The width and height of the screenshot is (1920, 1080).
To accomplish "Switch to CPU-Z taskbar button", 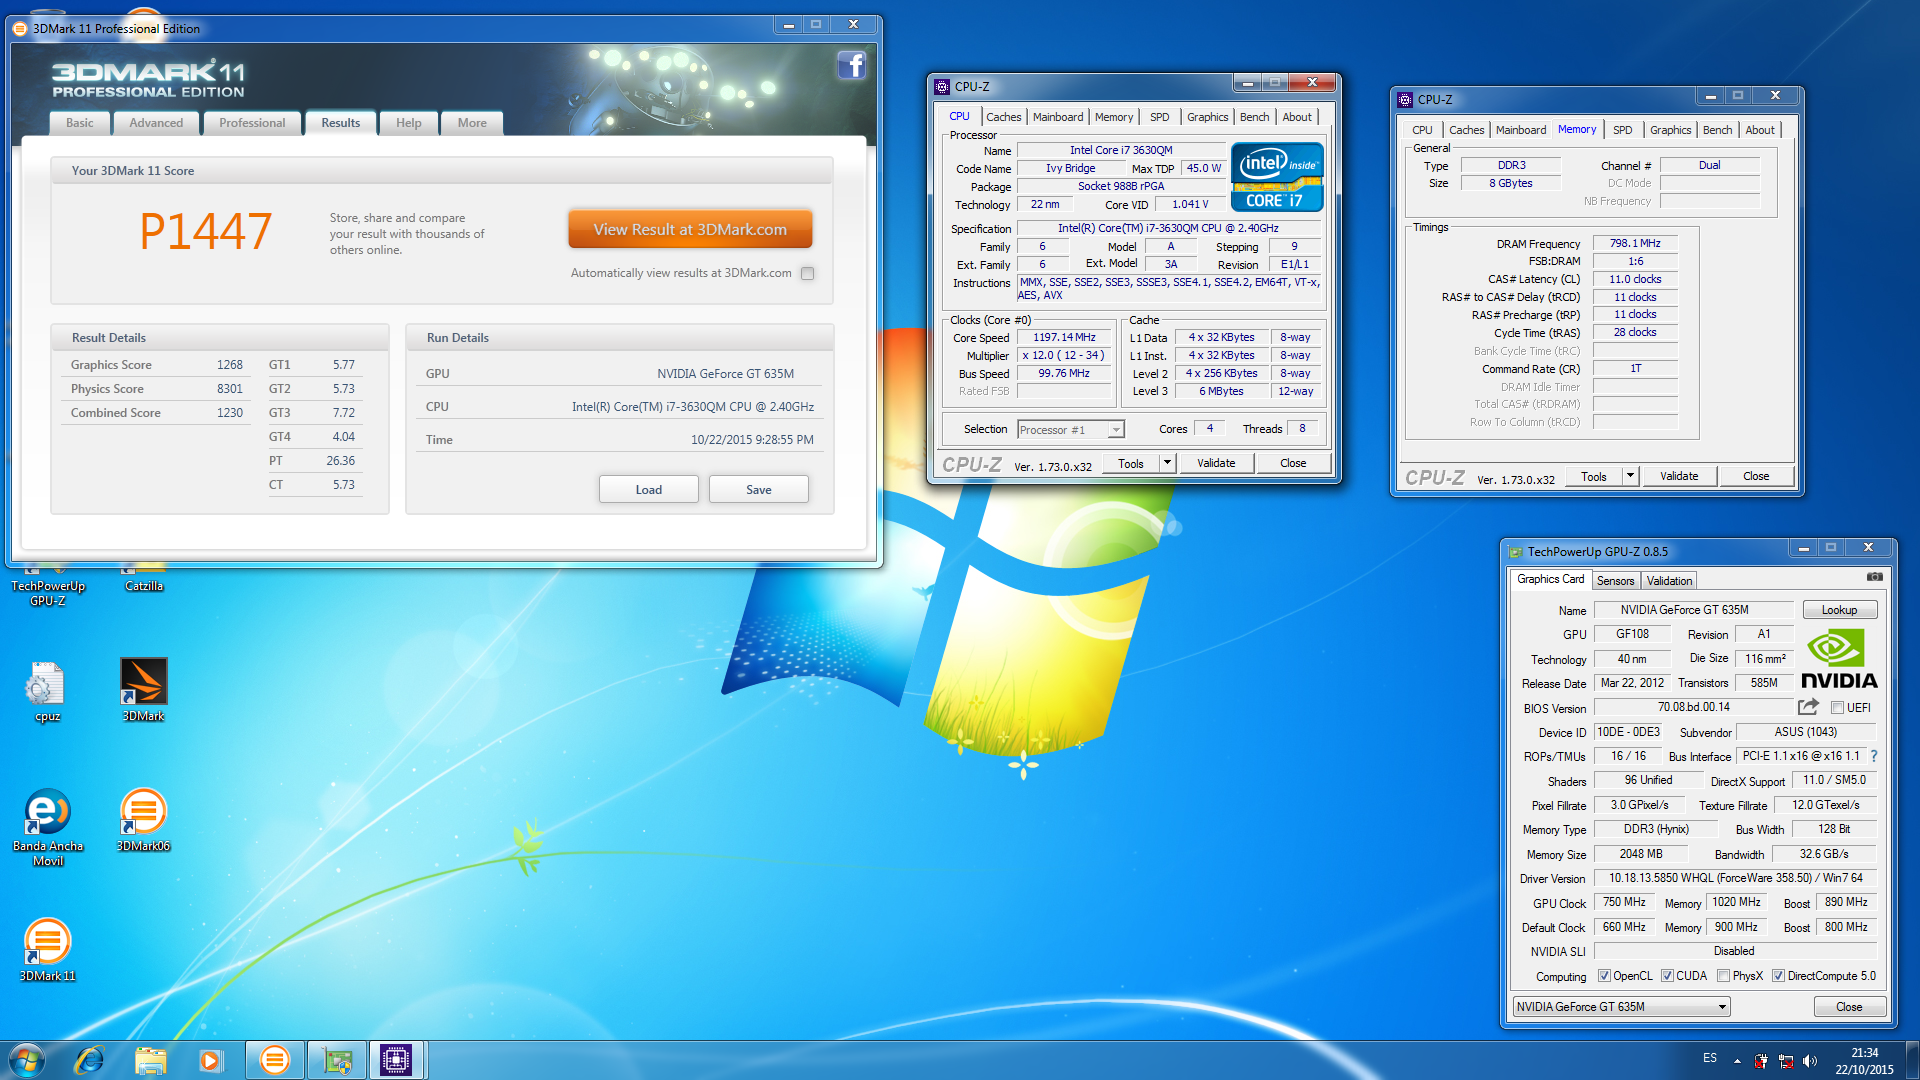I will pyautogui.click(x=396, y=1060).
